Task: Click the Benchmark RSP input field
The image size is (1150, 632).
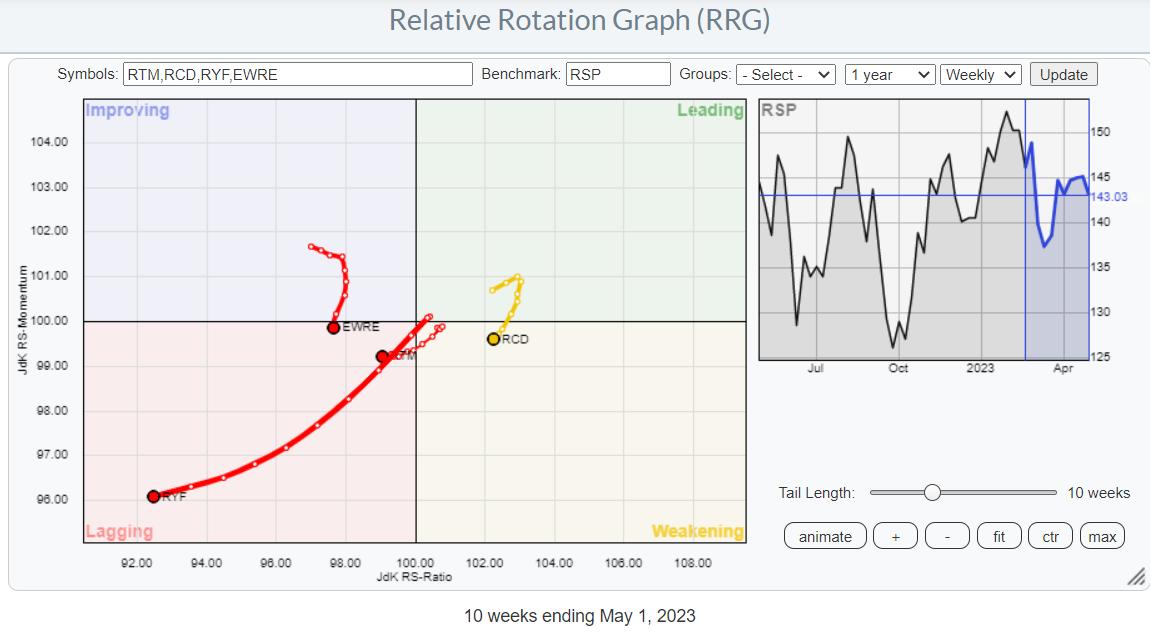Action: pyautogui.click(x=617, y=75)
